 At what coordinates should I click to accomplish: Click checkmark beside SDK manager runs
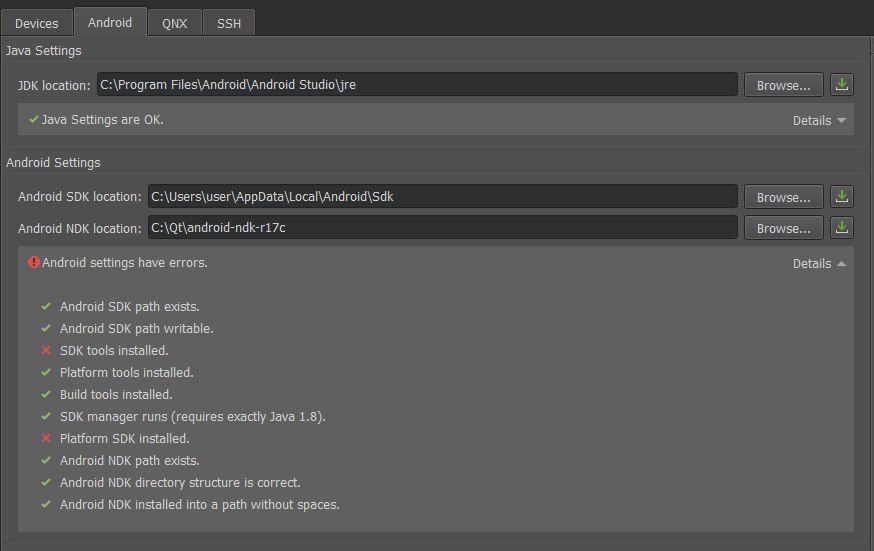[x=46, y=416]
